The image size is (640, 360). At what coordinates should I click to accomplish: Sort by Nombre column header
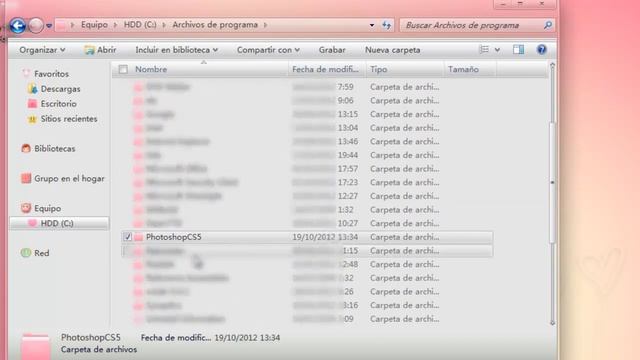coord(151,69)
